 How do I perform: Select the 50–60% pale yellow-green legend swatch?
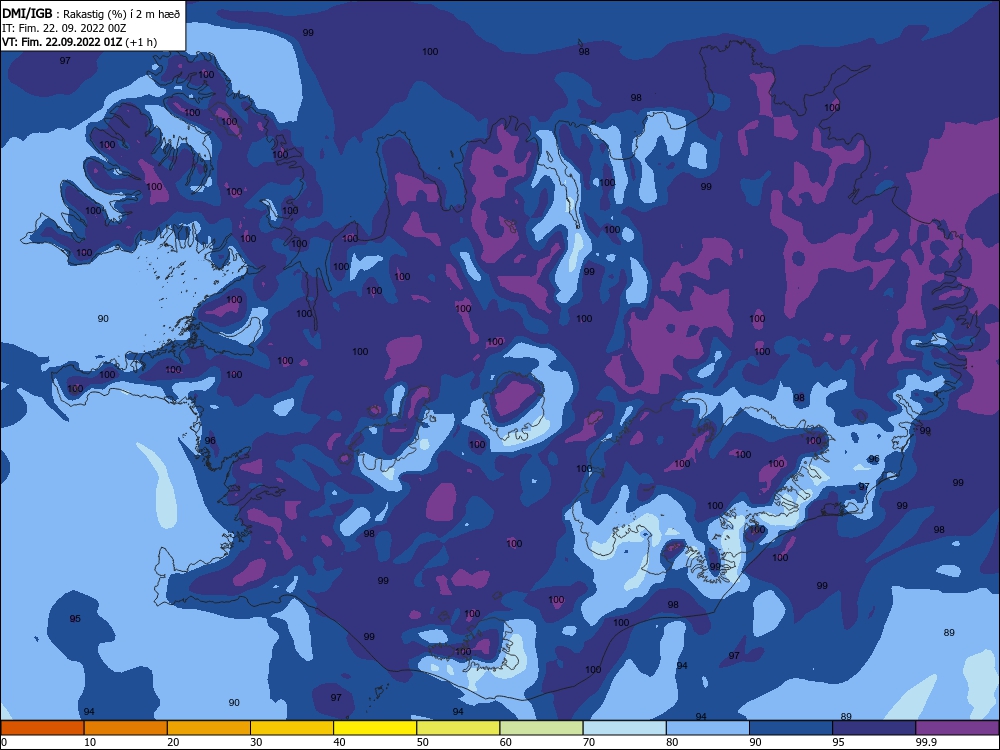pyautogui.click(x=458, y=728)
